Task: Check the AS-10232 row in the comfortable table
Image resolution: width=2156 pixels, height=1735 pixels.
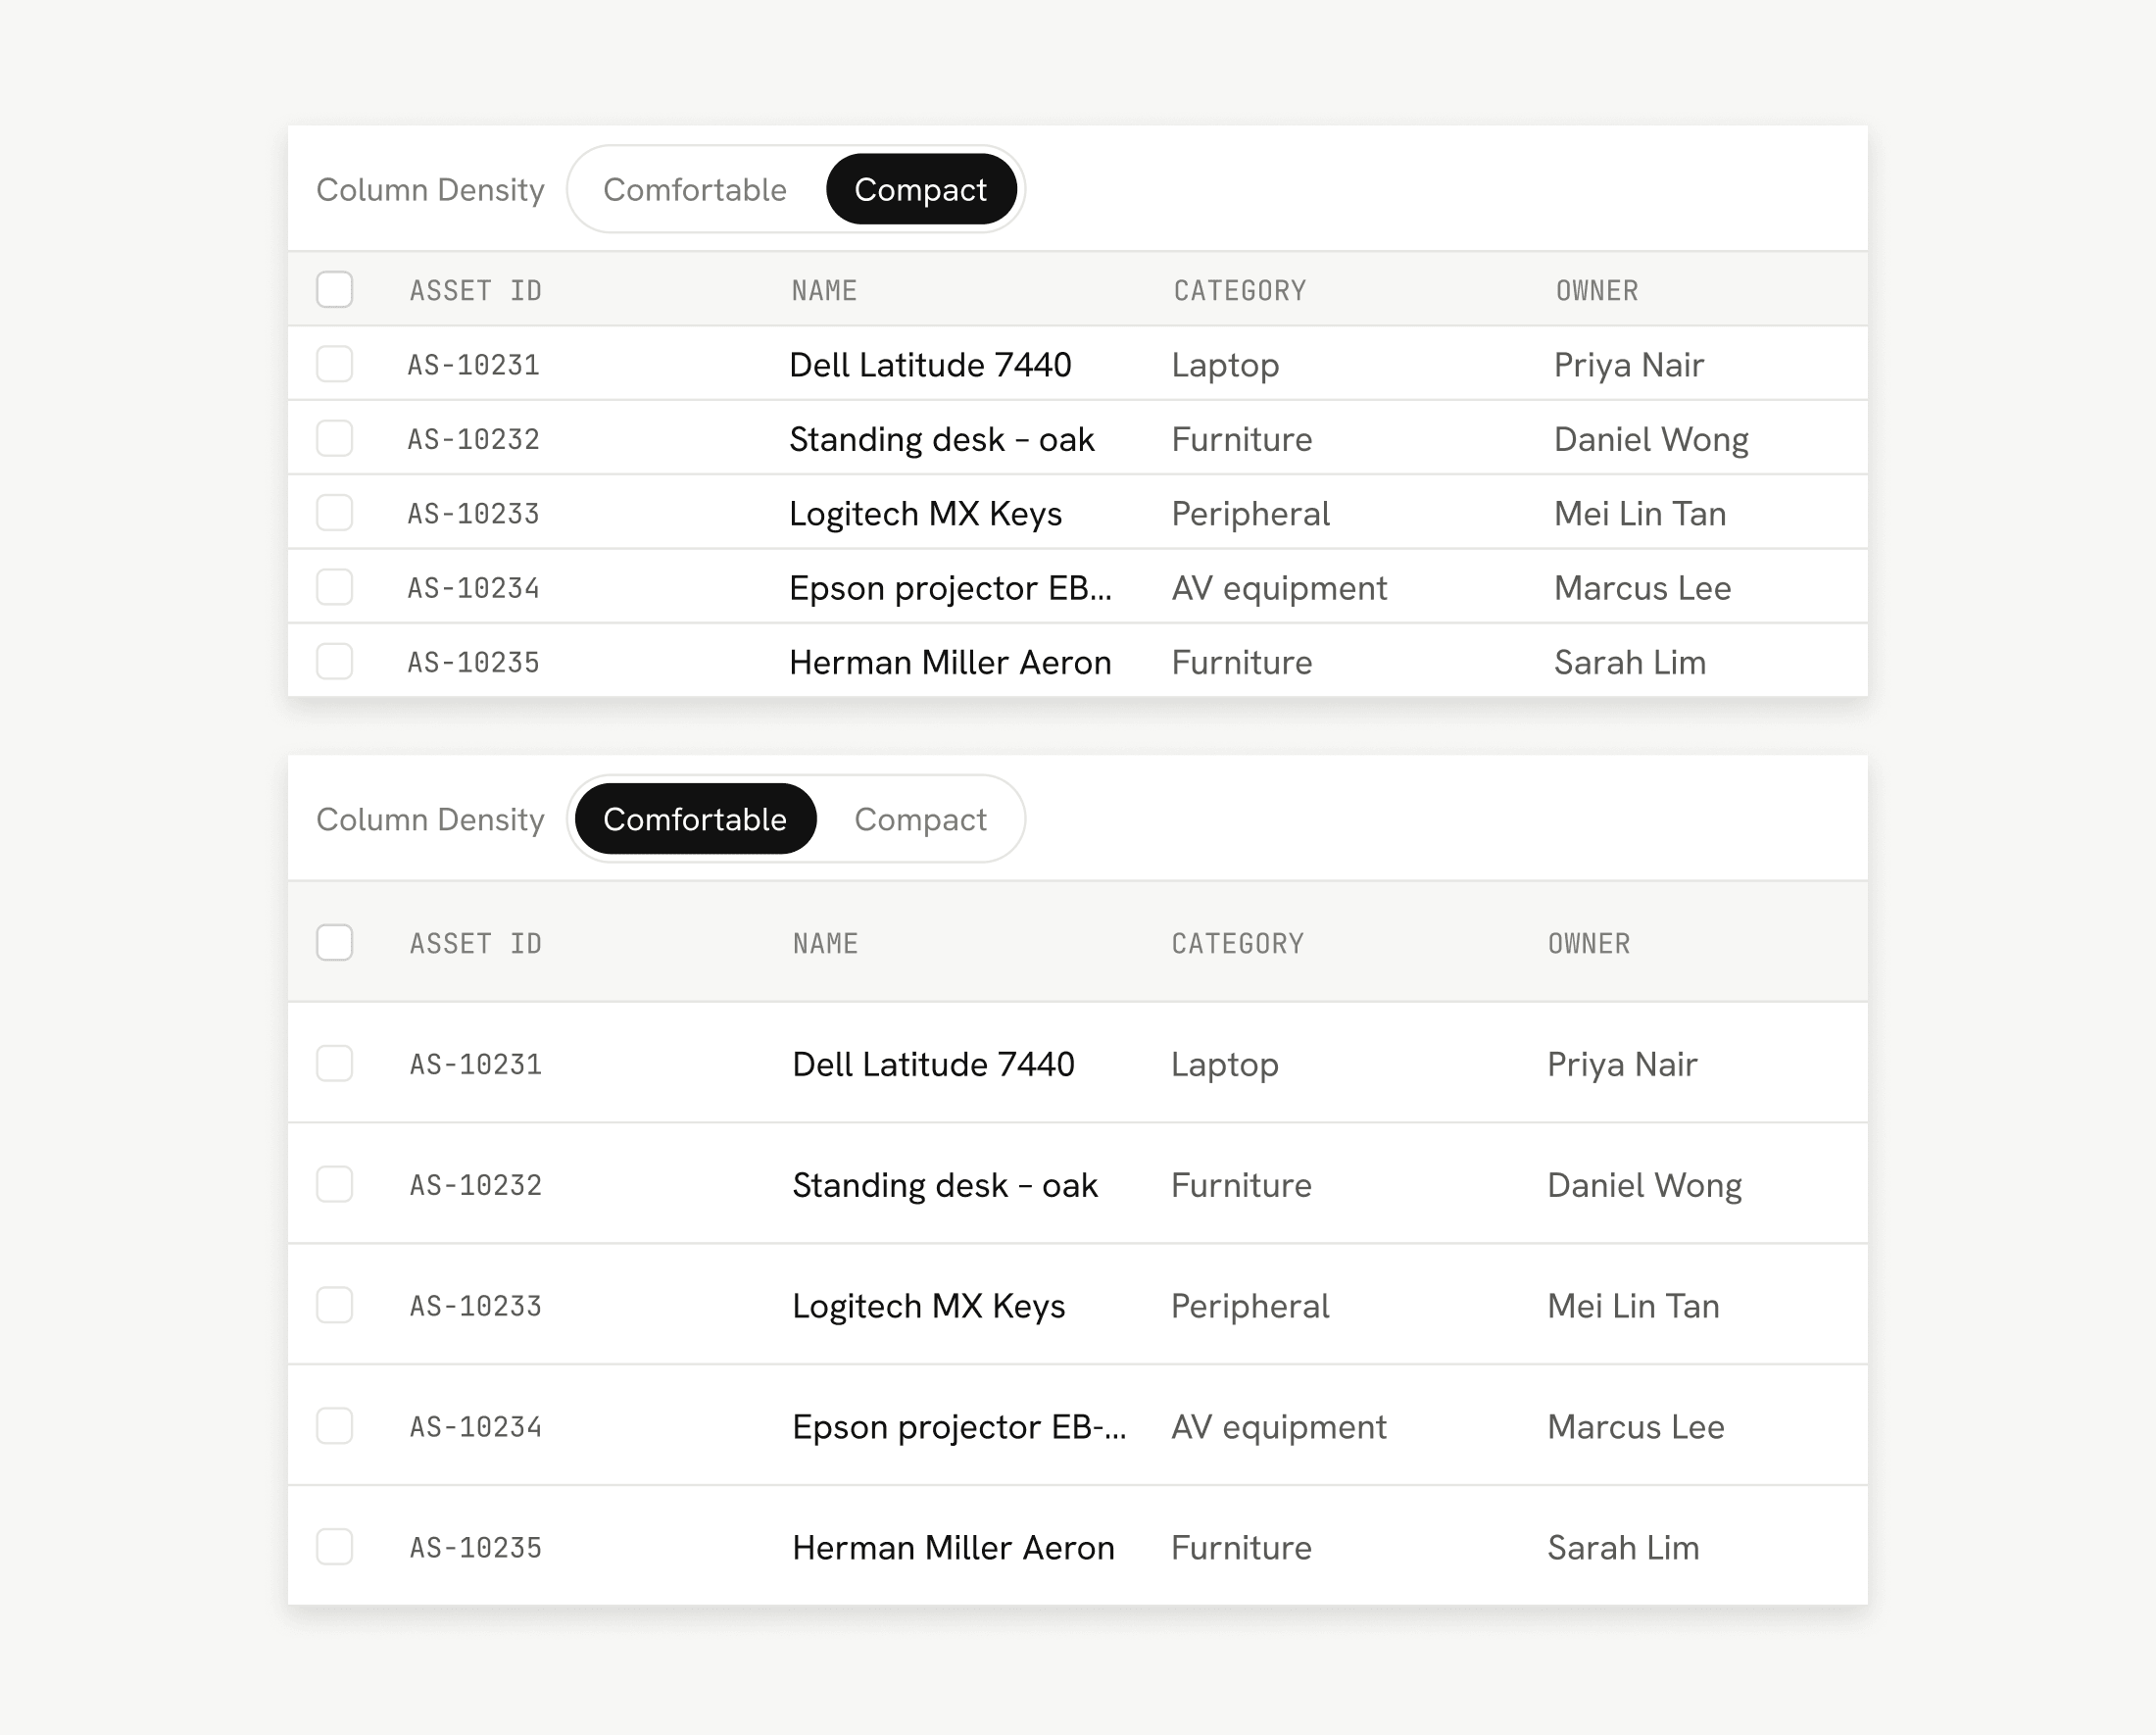Action: pyautogui.click(x=335, y=1184)
